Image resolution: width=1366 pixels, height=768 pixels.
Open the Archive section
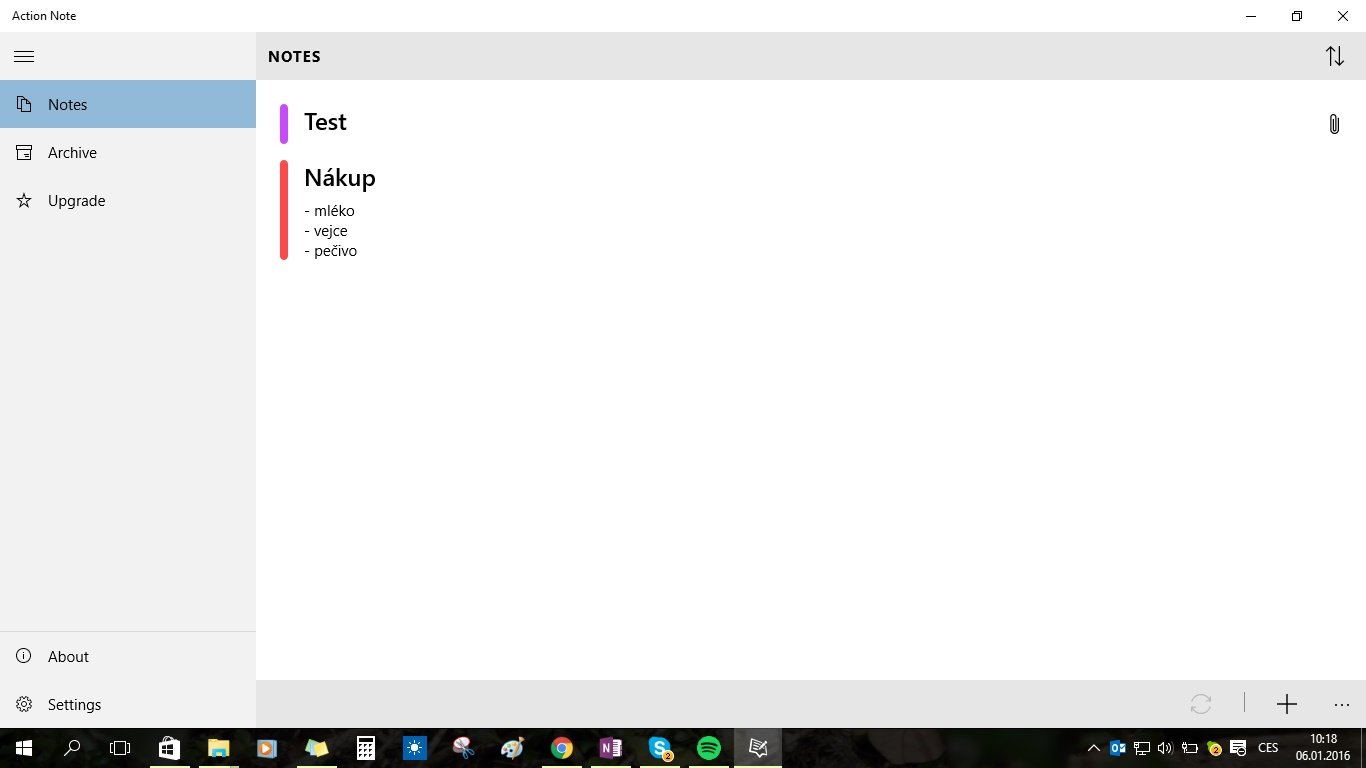[128, 153]
